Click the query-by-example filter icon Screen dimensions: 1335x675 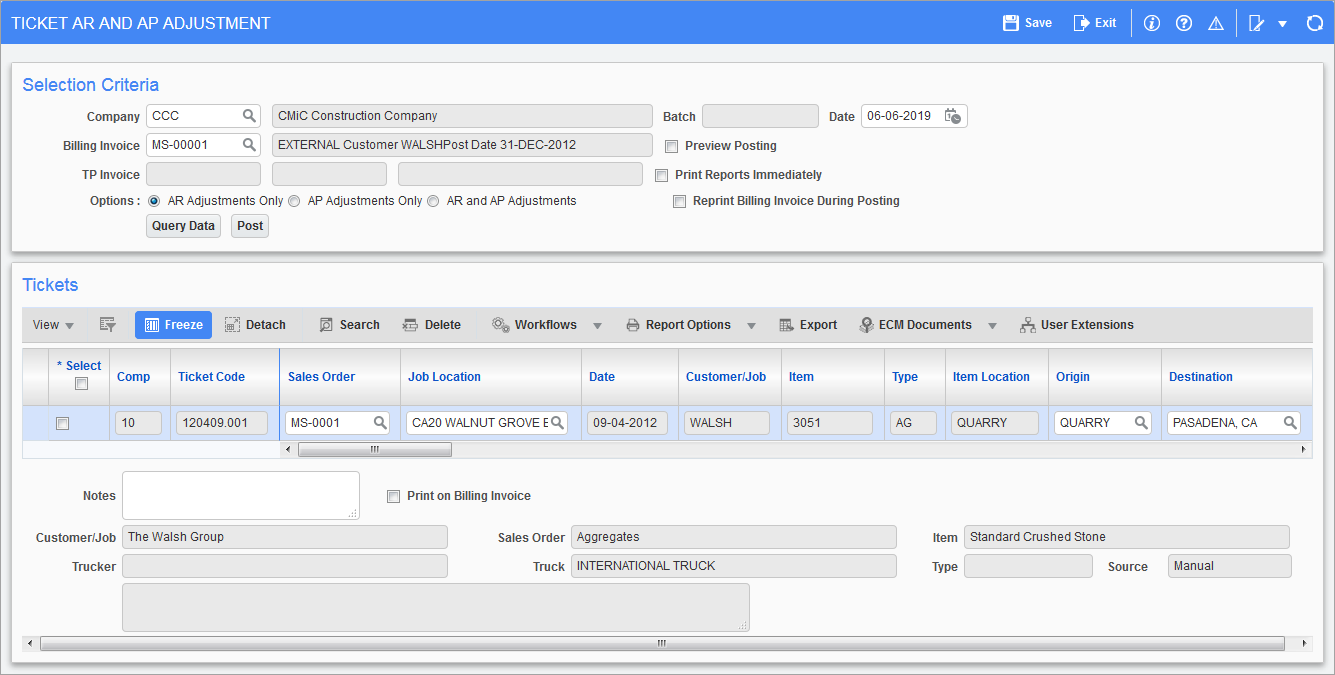pyautogui.click(x=108, y=325)
